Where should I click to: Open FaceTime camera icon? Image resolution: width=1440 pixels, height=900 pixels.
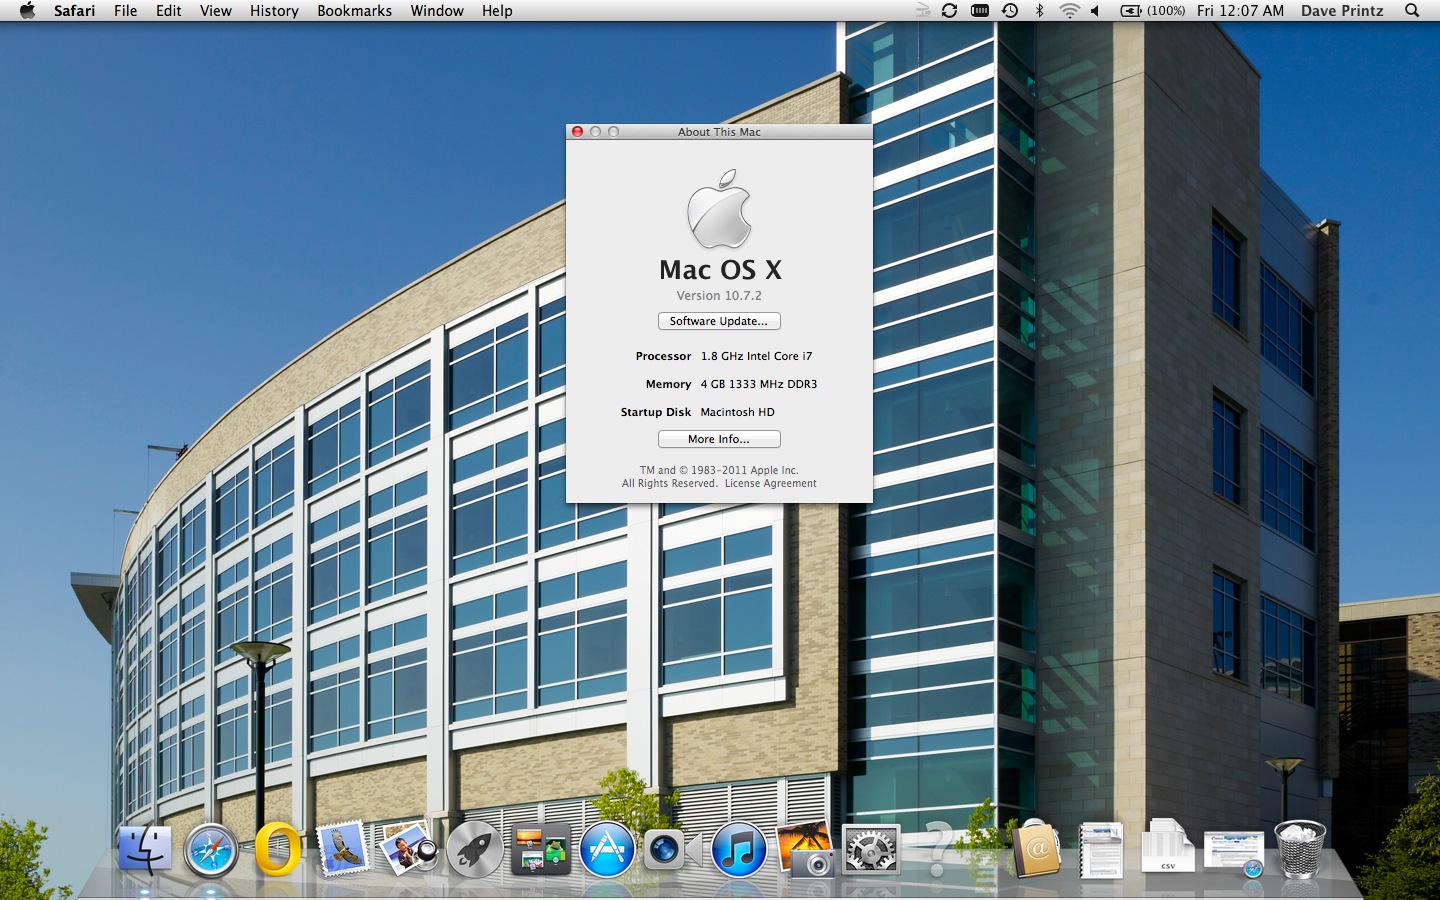[x=673, y=850]
